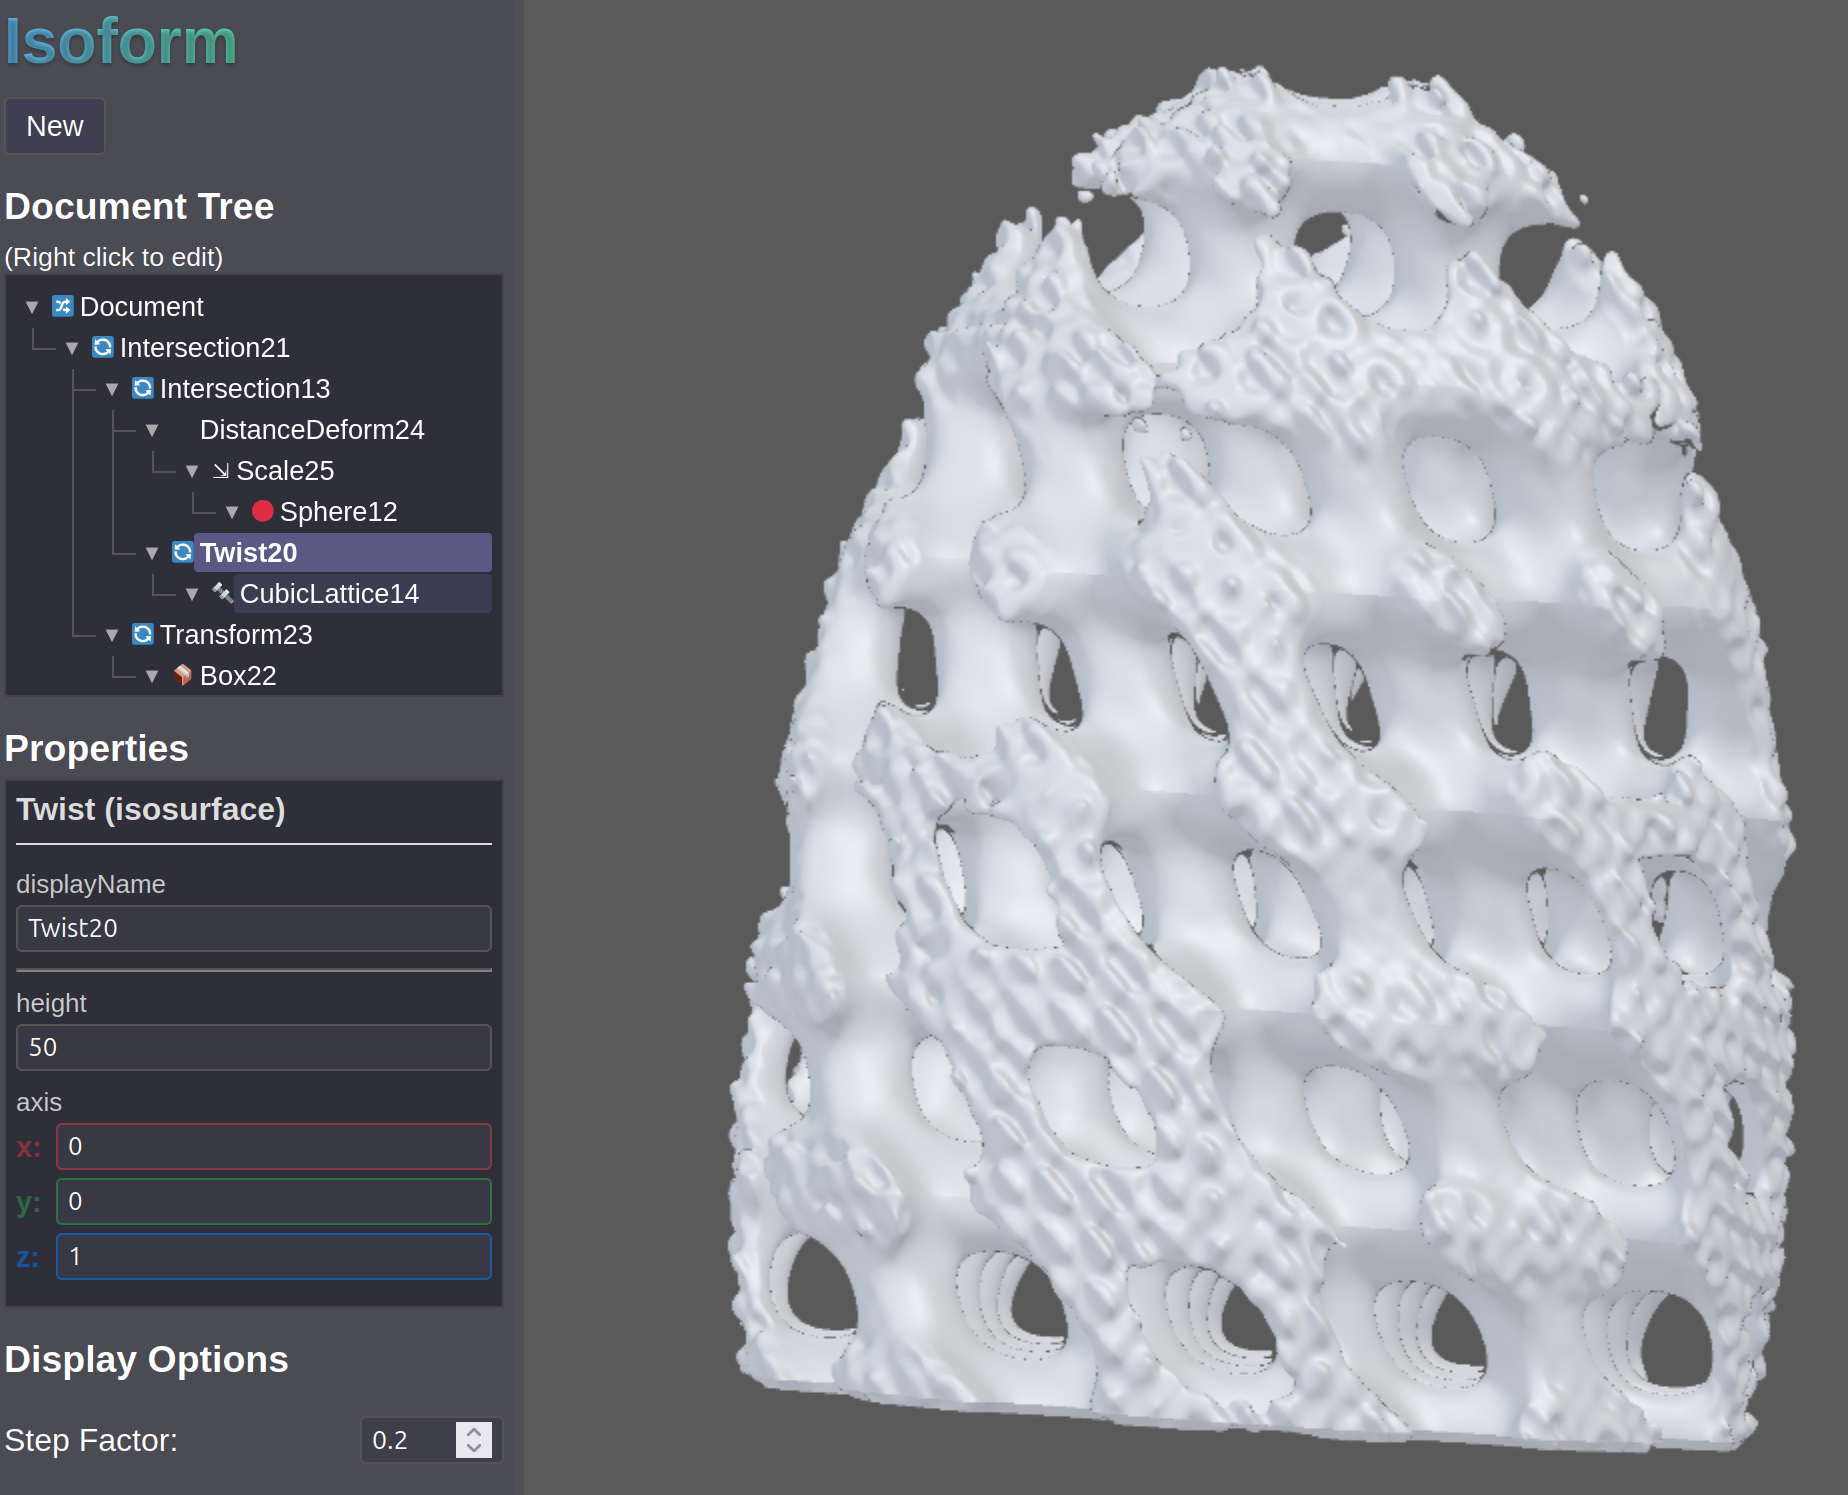Select DistanceDeform24 in the document tree

pos(312,430)
